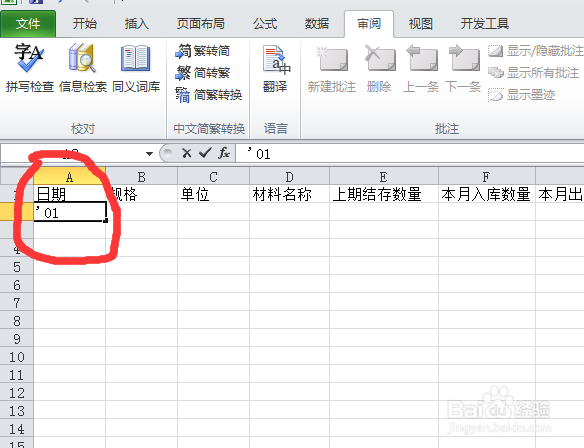
Task: Cancel the entry in formula bar
Action: pos(187,153)
